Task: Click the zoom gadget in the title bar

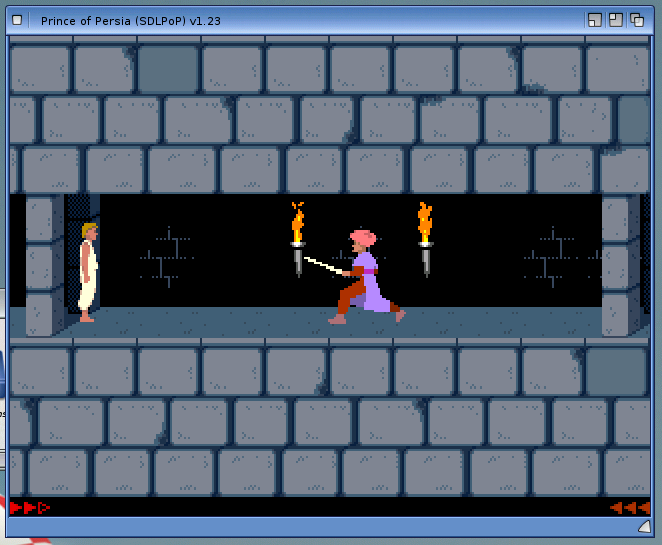Action: point(615,20)
